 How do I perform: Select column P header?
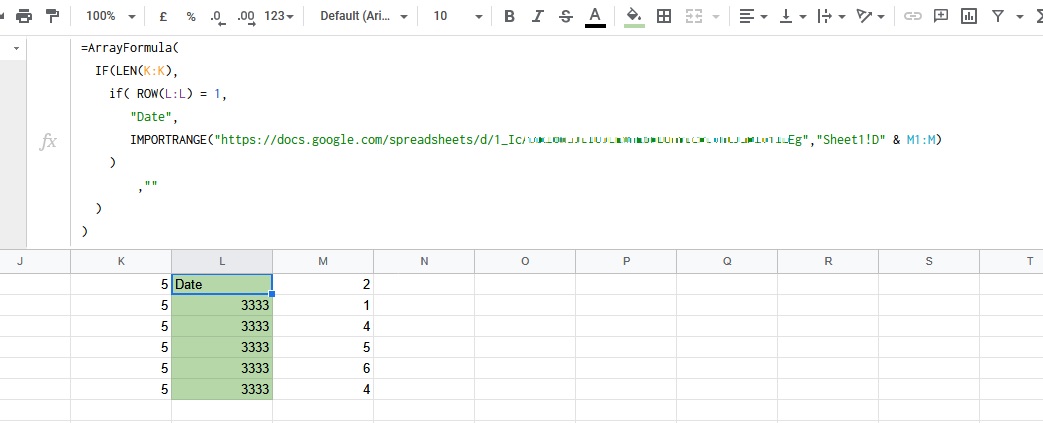[626, 261]
